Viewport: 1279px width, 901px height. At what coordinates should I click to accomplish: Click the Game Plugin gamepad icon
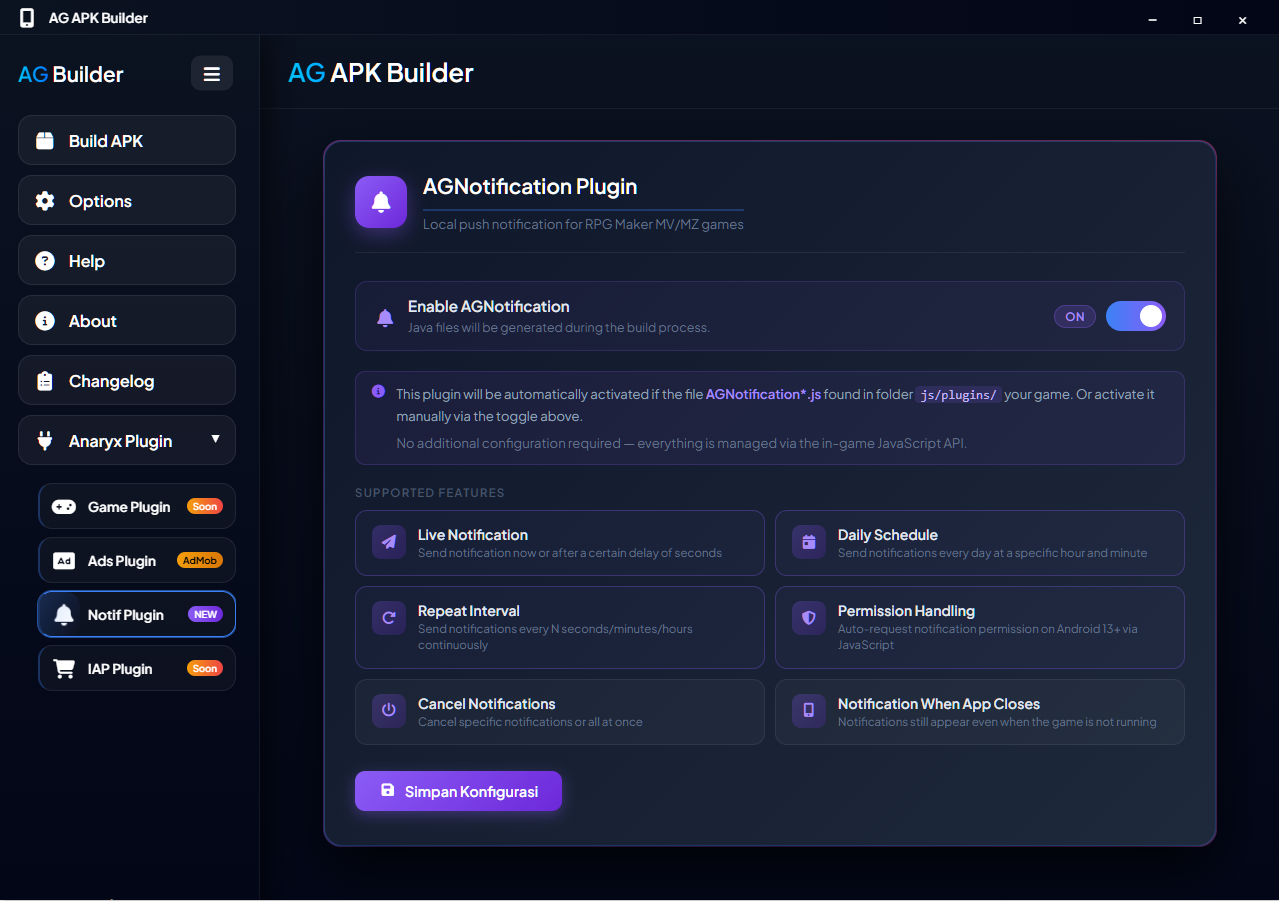[64, 507]
